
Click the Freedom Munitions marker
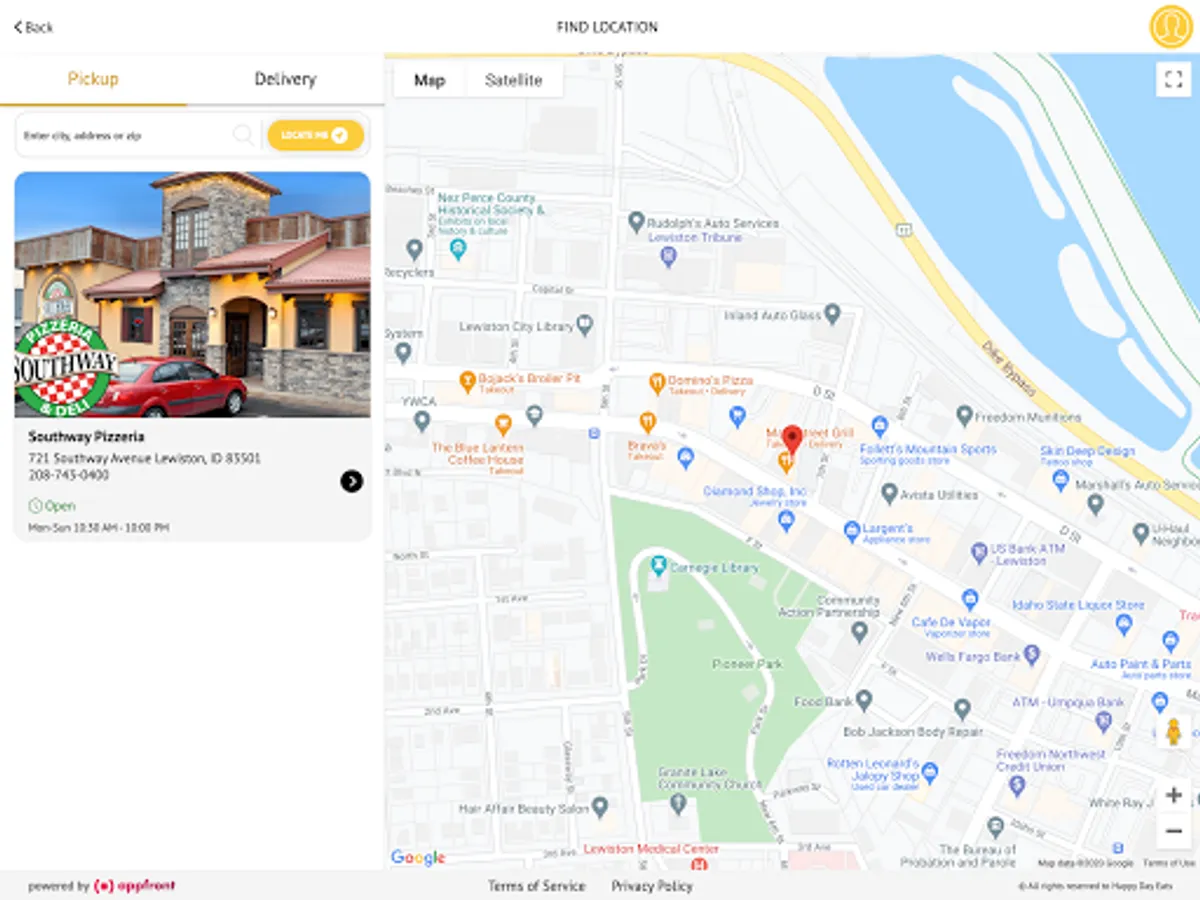[x=964, y=415]
